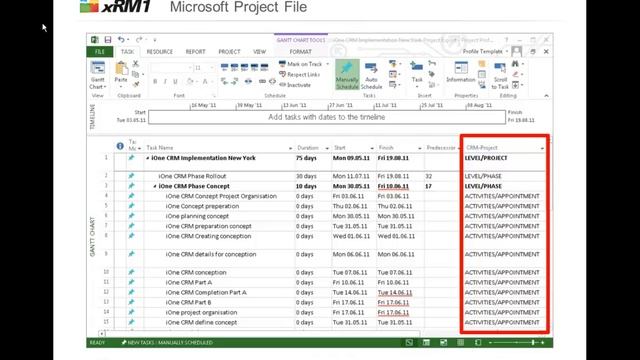The width and height of the screenshot is (640, 360).
Task: Switch to the RESOURCE ribbon tab
Action: click(160, 52)
